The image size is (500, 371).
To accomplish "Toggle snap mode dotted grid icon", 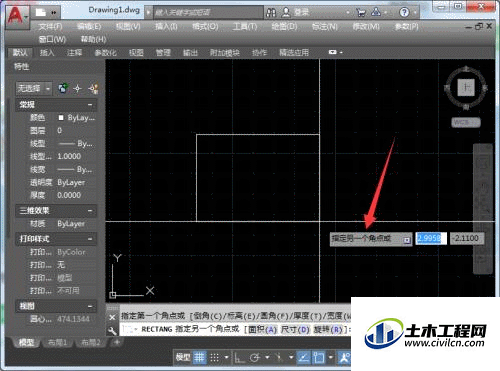I will [214, 358].
